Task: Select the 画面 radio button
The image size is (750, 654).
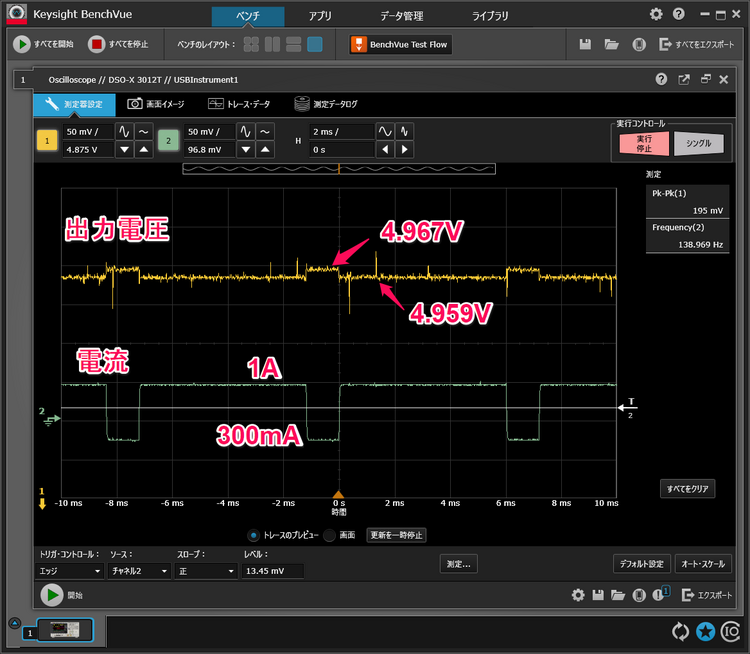Action: click(x=329, y=535)
